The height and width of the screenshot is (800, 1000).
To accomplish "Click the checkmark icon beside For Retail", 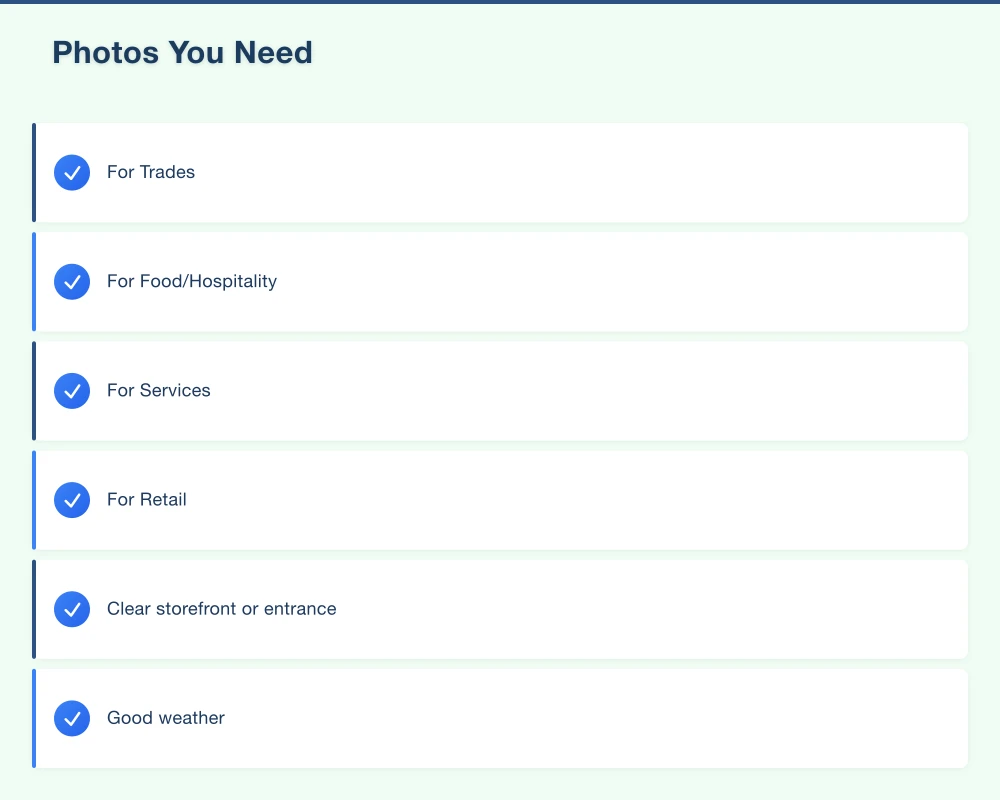I will 72,500.
